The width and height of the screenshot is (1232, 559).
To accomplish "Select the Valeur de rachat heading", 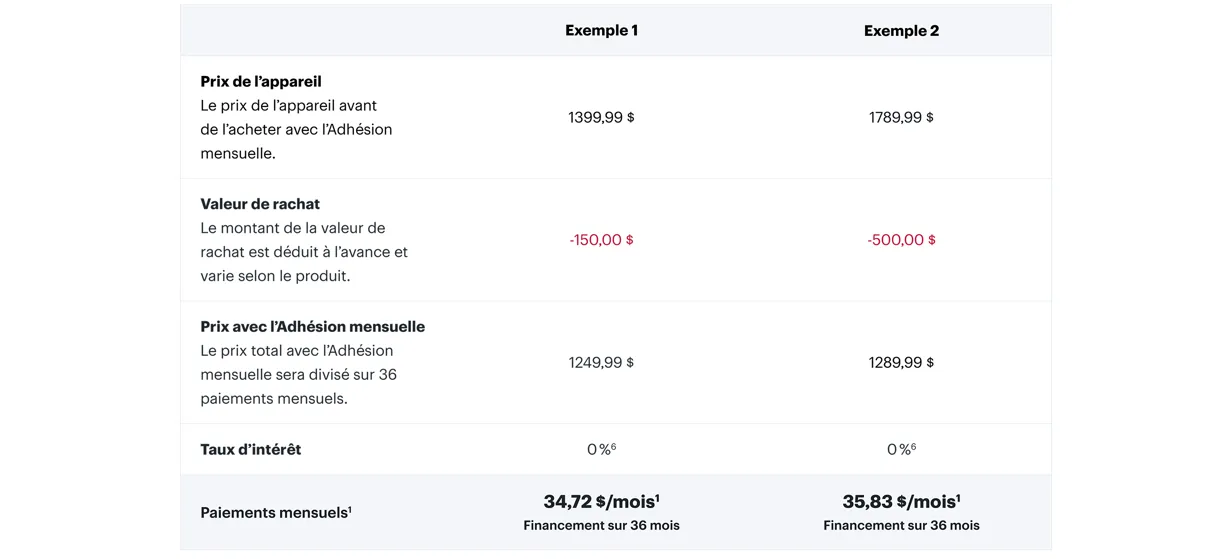I will (x=260, y=204).
